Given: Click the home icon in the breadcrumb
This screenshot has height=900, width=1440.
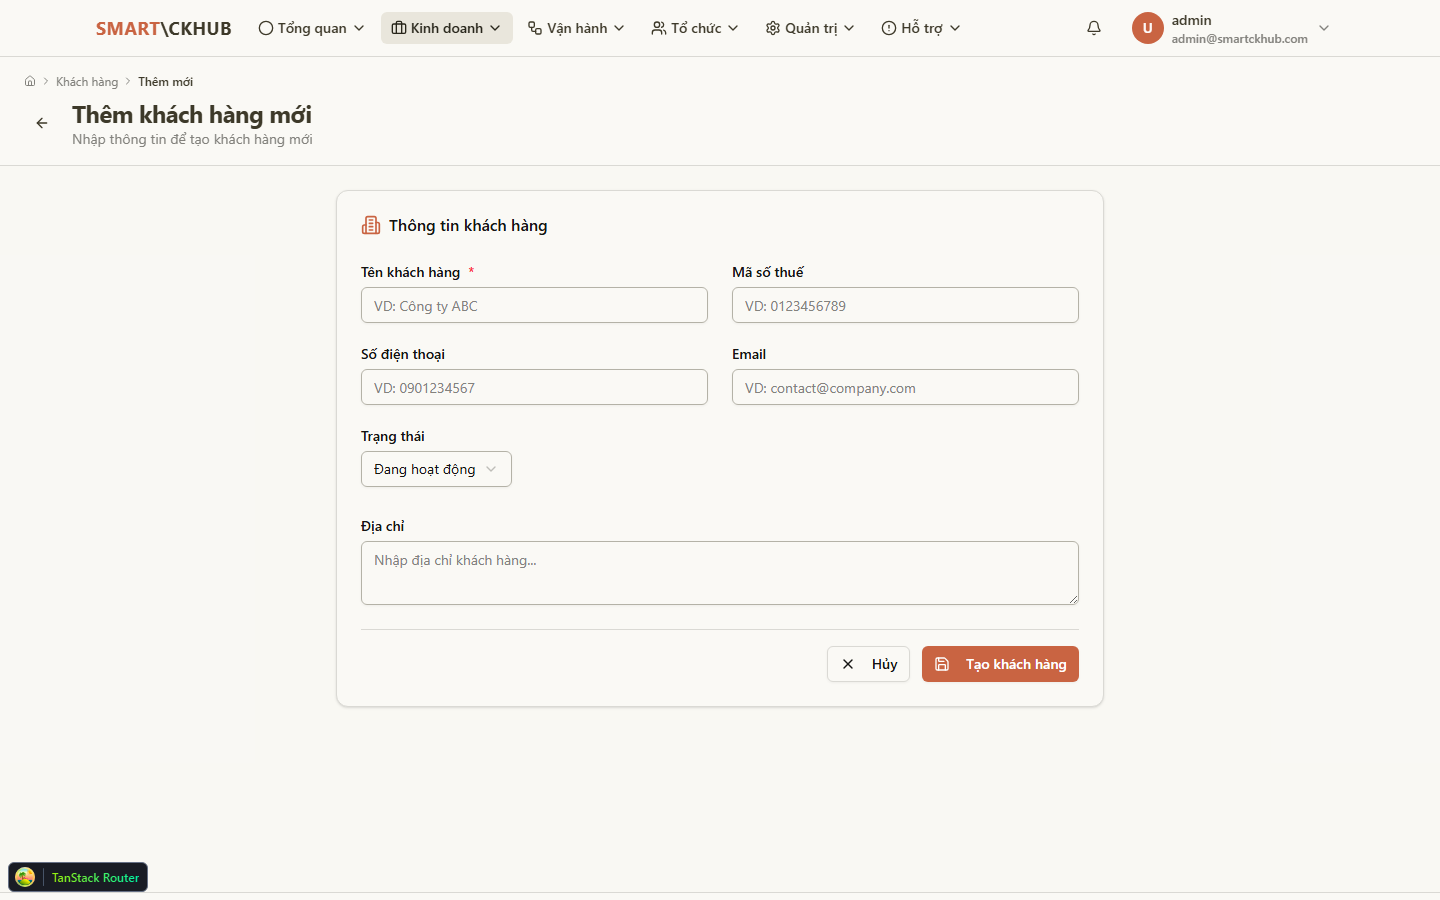Looking at the screenshot, I should [30, 82].
